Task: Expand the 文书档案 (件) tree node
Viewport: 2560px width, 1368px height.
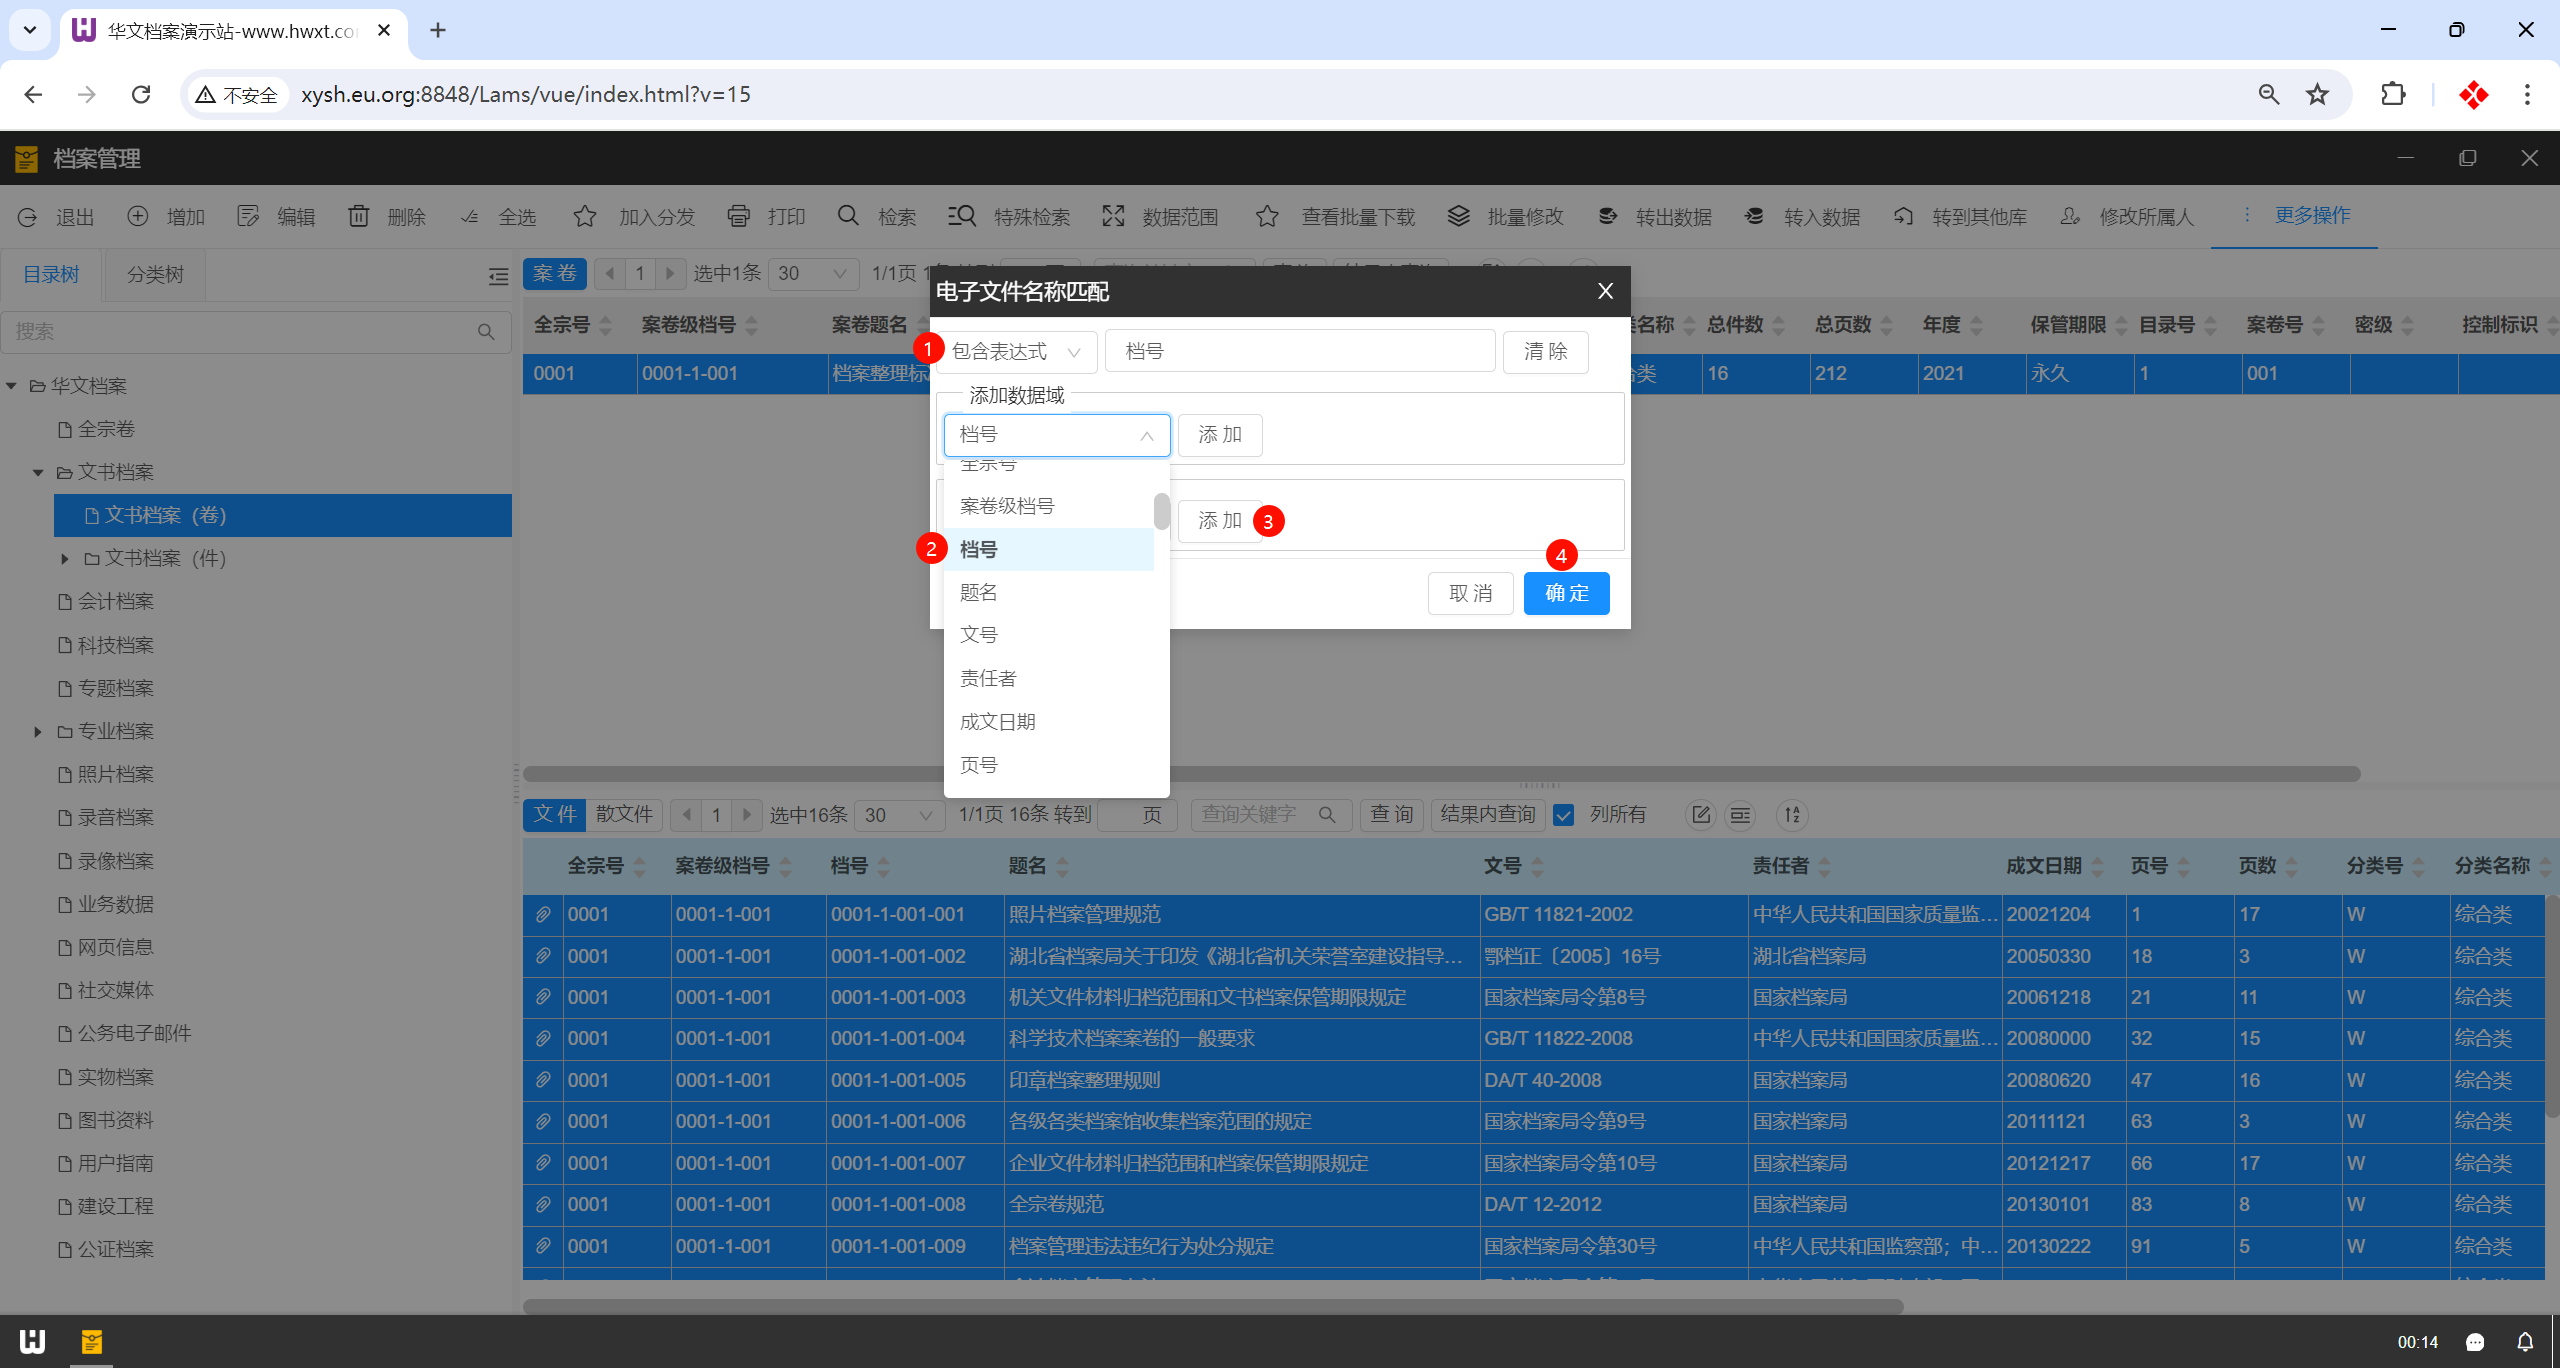Action: pyautogui.click(x=65, y=558)
